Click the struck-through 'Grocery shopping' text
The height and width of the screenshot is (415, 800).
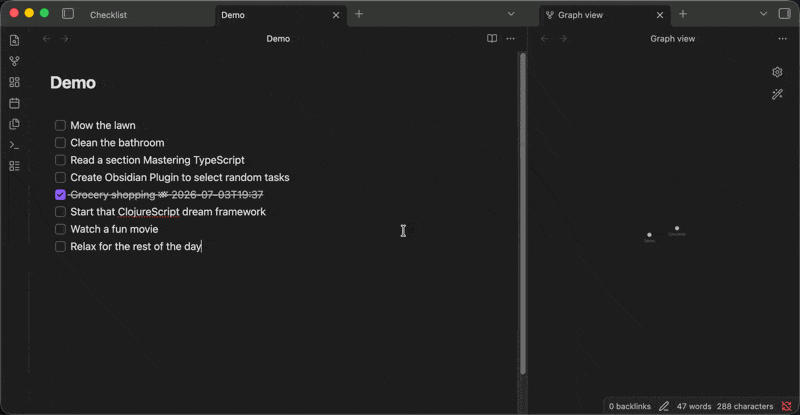(112, 195)
